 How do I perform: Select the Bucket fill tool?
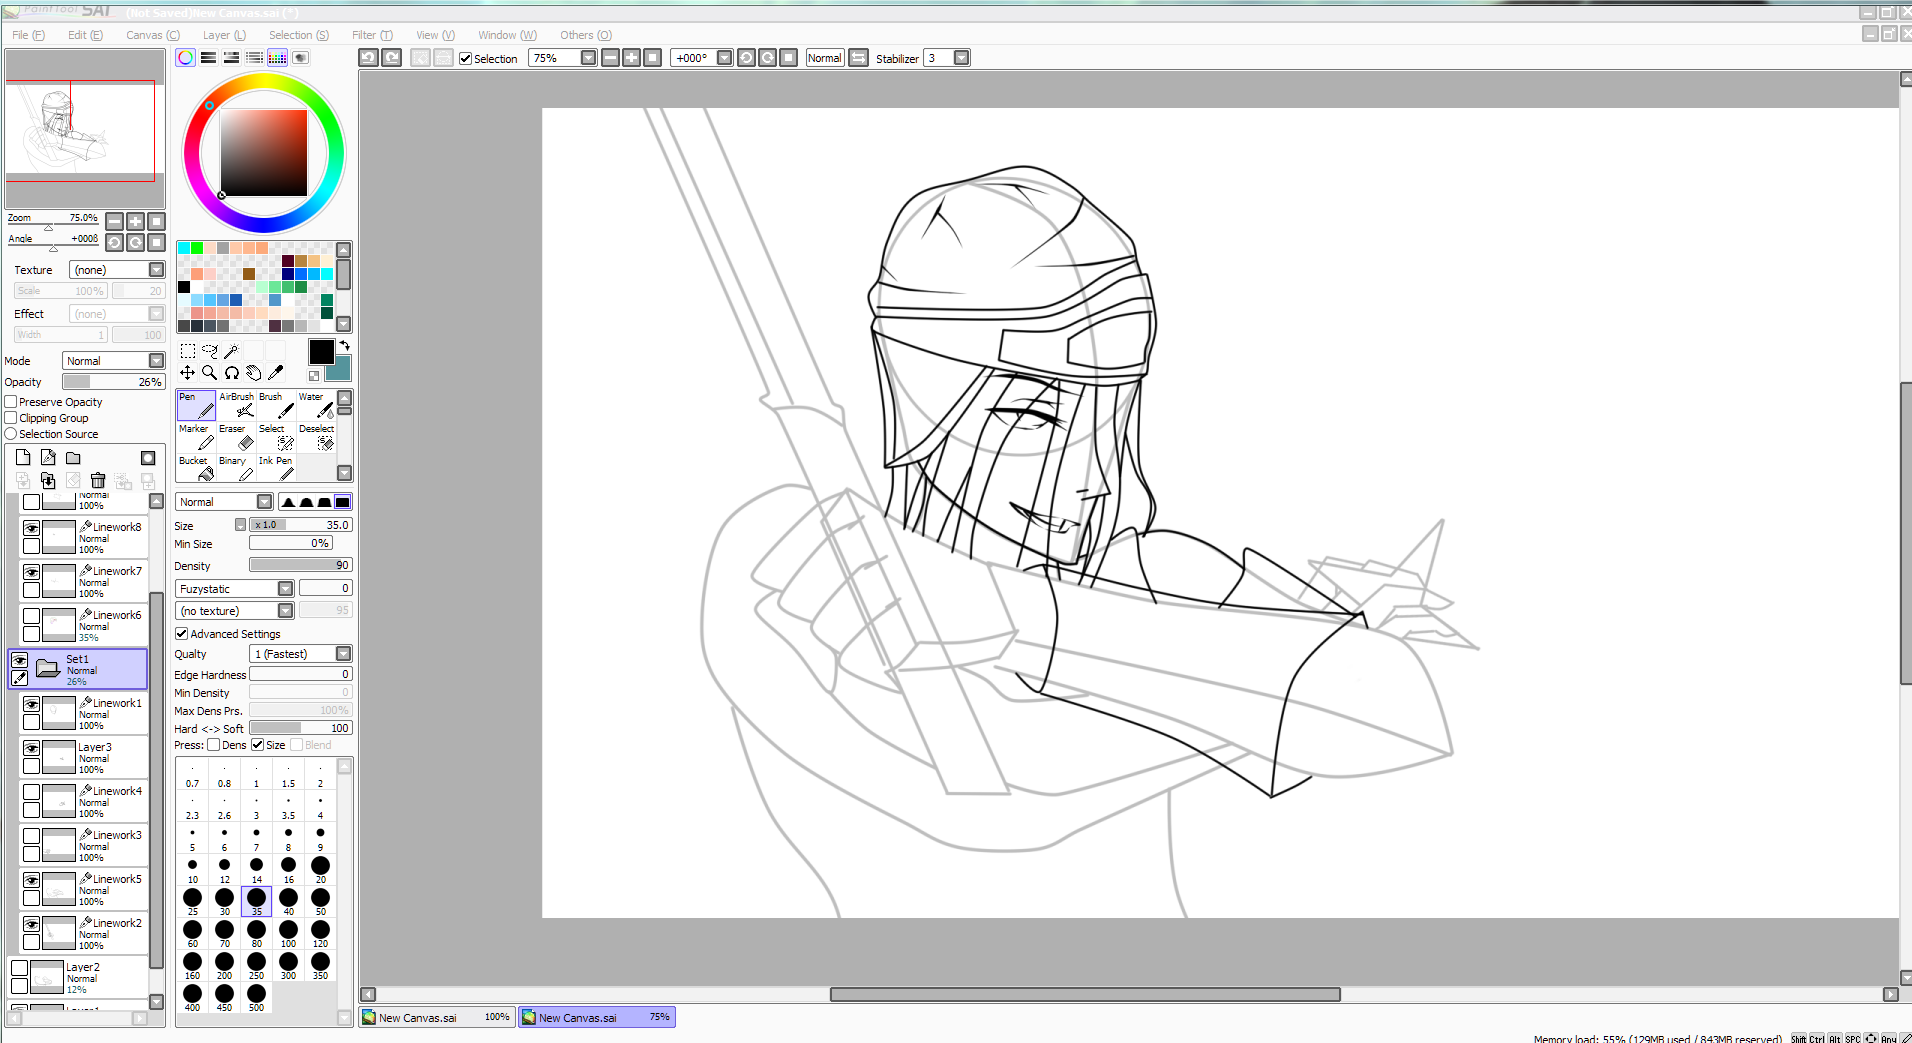(194, 470)
